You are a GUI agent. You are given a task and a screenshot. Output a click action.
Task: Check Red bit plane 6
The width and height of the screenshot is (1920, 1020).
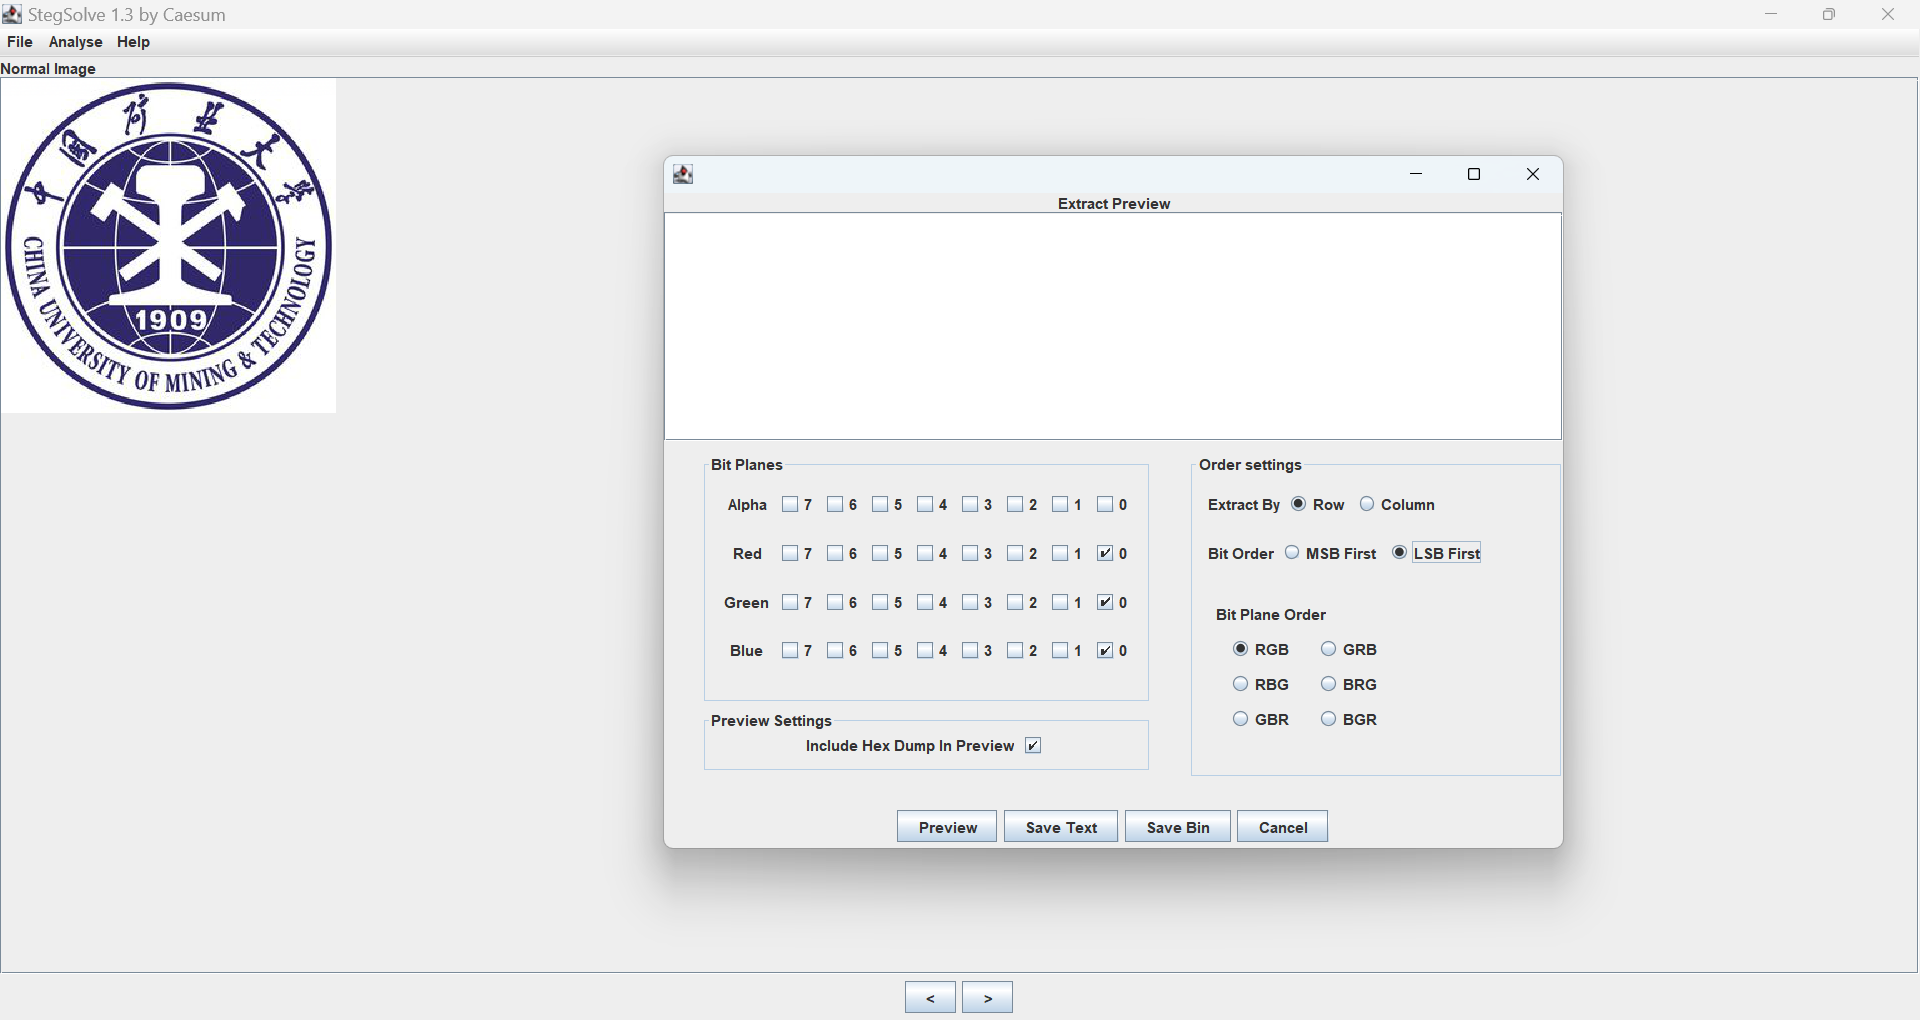tap(835, 553)
